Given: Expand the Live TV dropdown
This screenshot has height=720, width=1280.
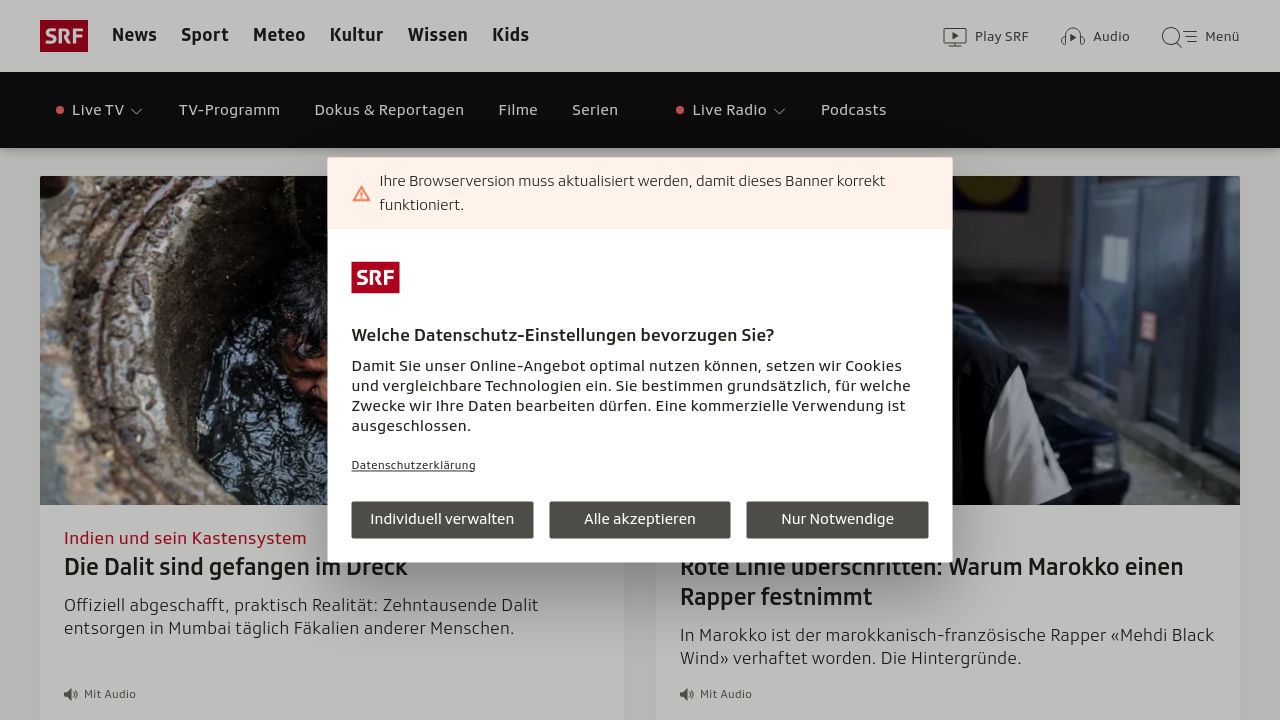Looking at the screenshot, I should (x=100, y=110).
